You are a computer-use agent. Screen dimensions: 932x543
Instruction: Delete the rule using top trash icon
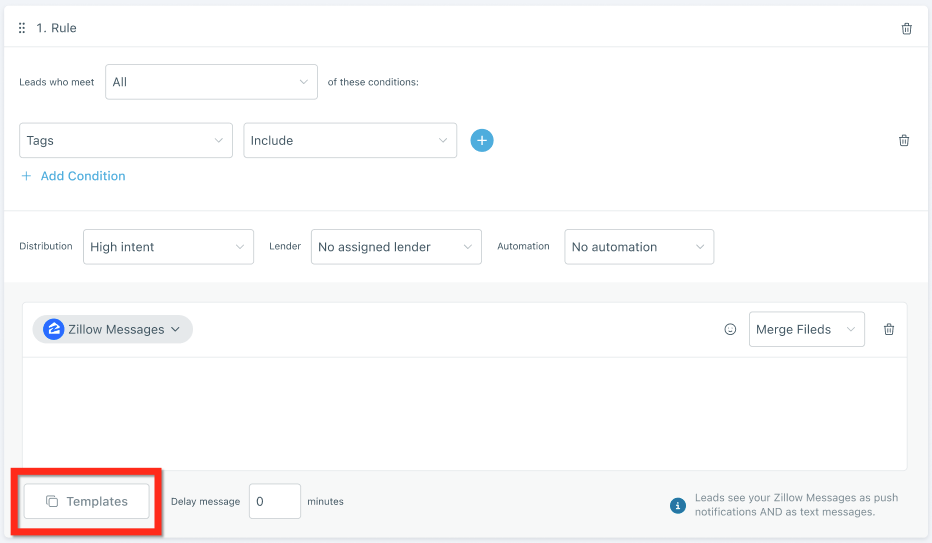[906, 28]
